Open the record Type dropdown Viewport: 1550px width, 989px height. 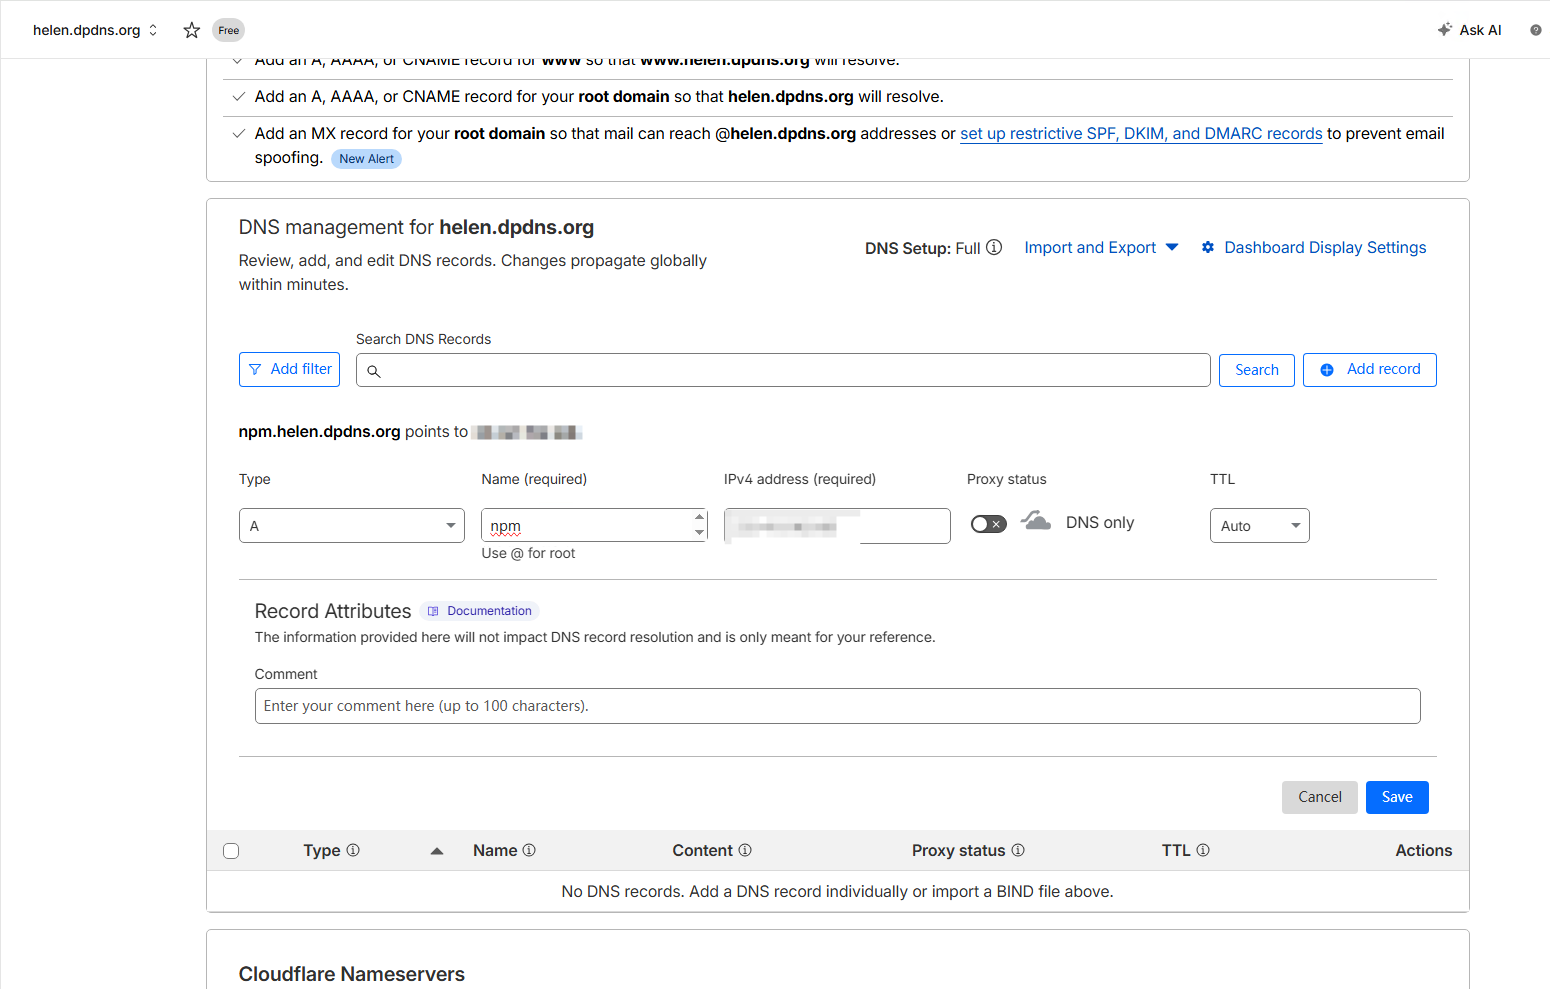351,526
